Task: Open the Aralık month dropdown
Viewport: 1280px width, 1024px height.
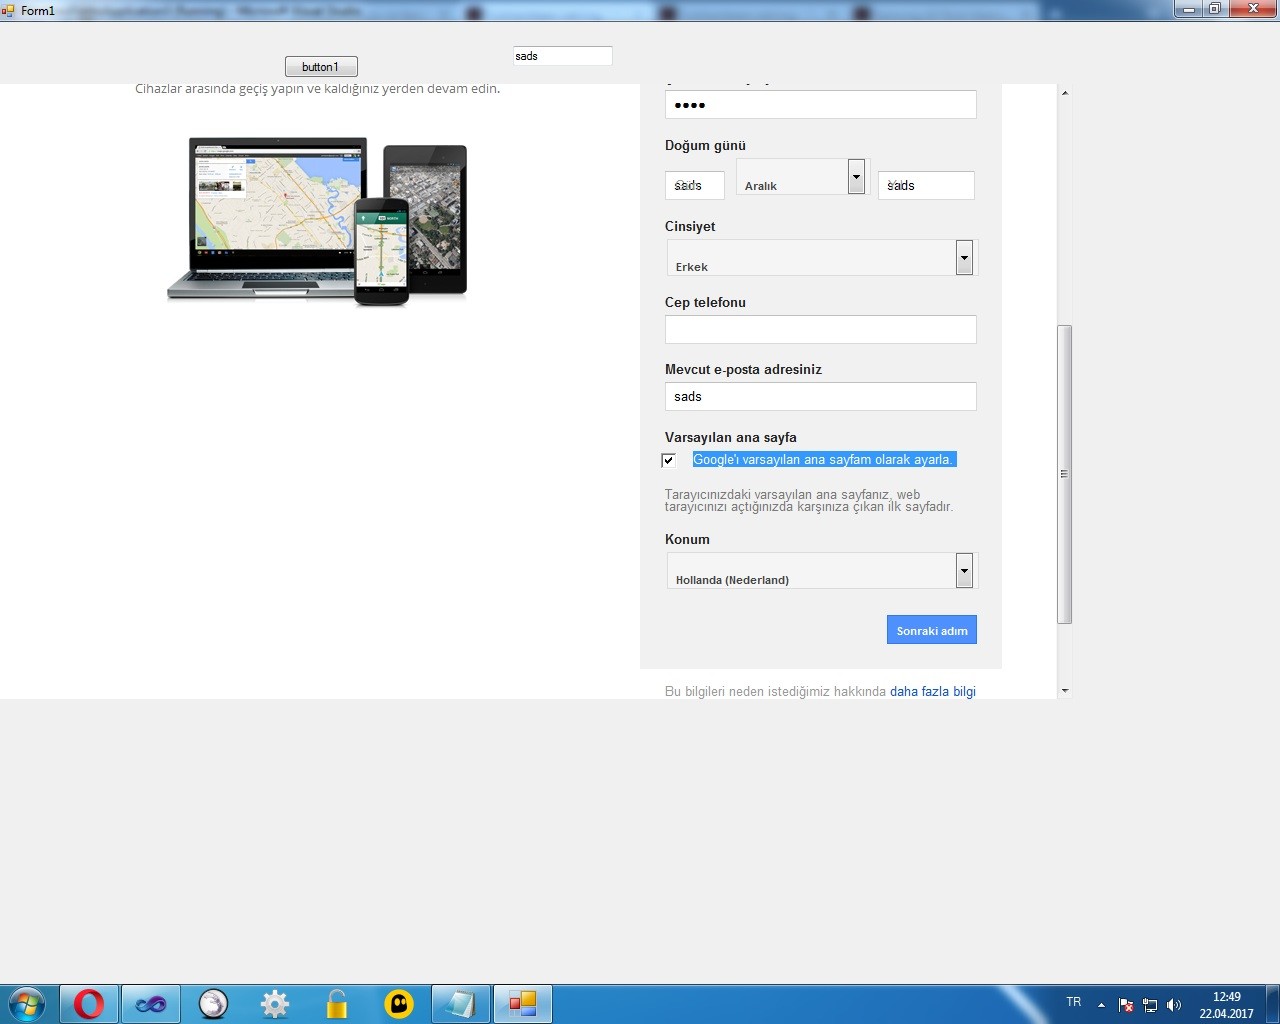Action: pyautogui.click(x=801, y=177)
